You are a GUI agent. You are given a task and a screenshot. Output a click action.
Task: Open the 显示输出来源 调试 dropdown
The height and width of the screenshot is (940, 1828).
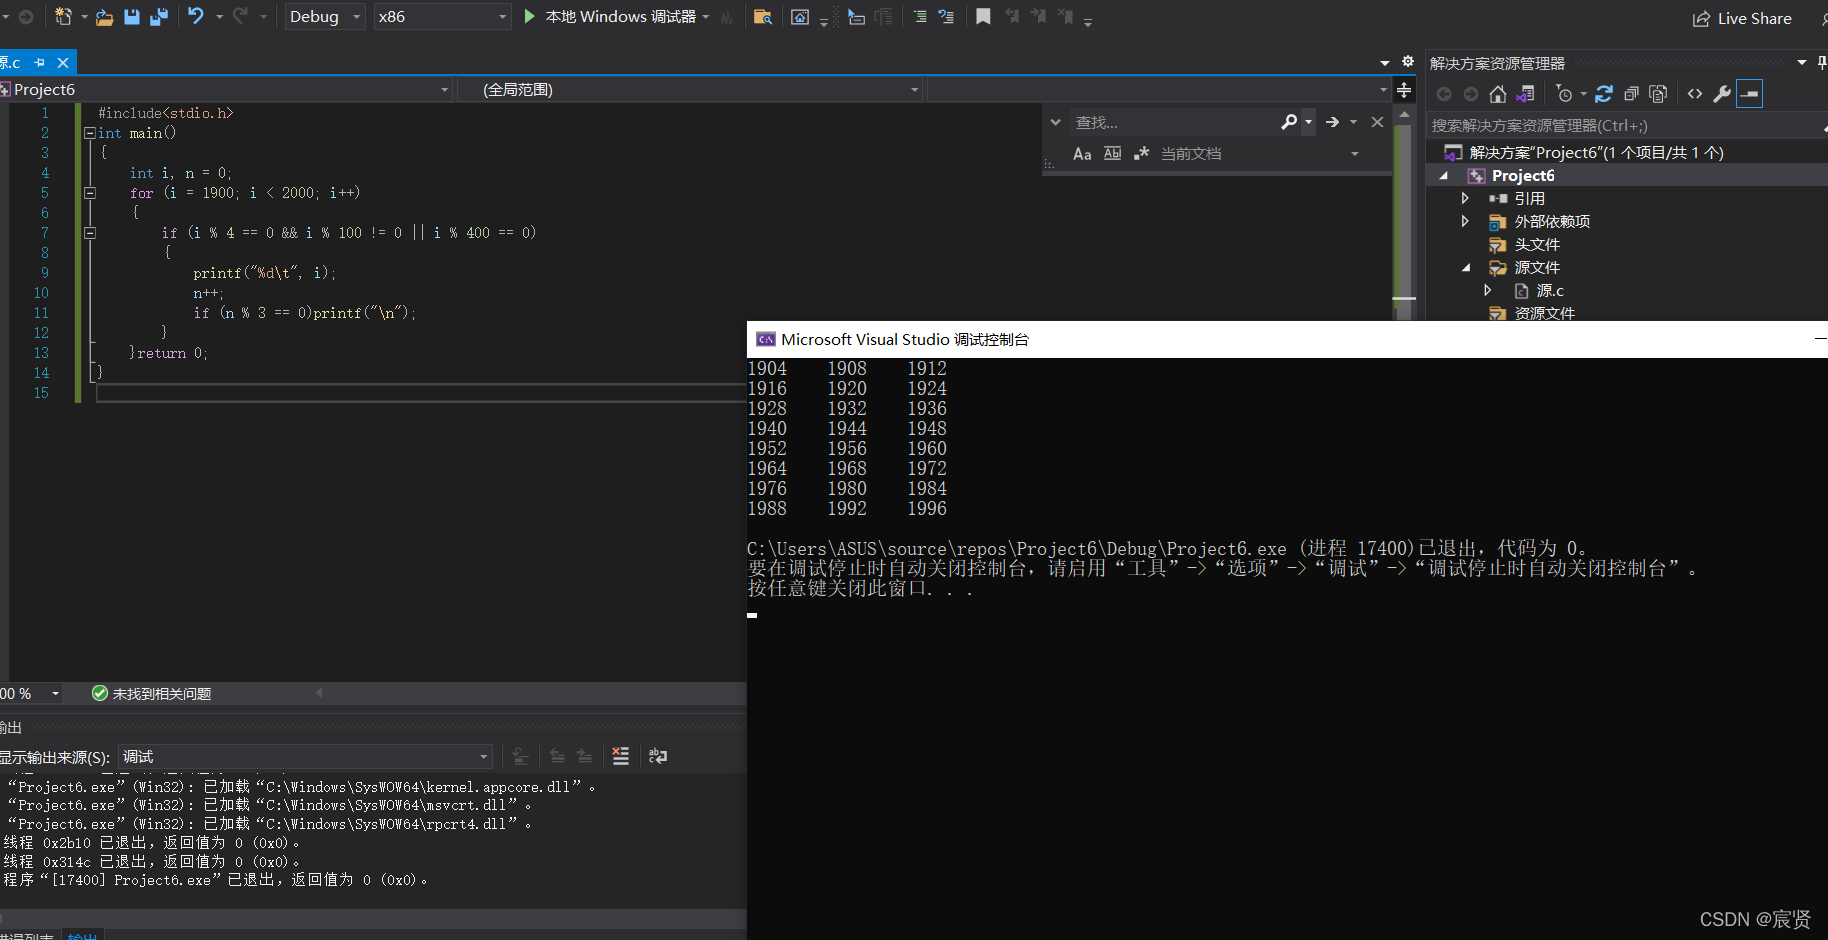[x=306, y=757]
